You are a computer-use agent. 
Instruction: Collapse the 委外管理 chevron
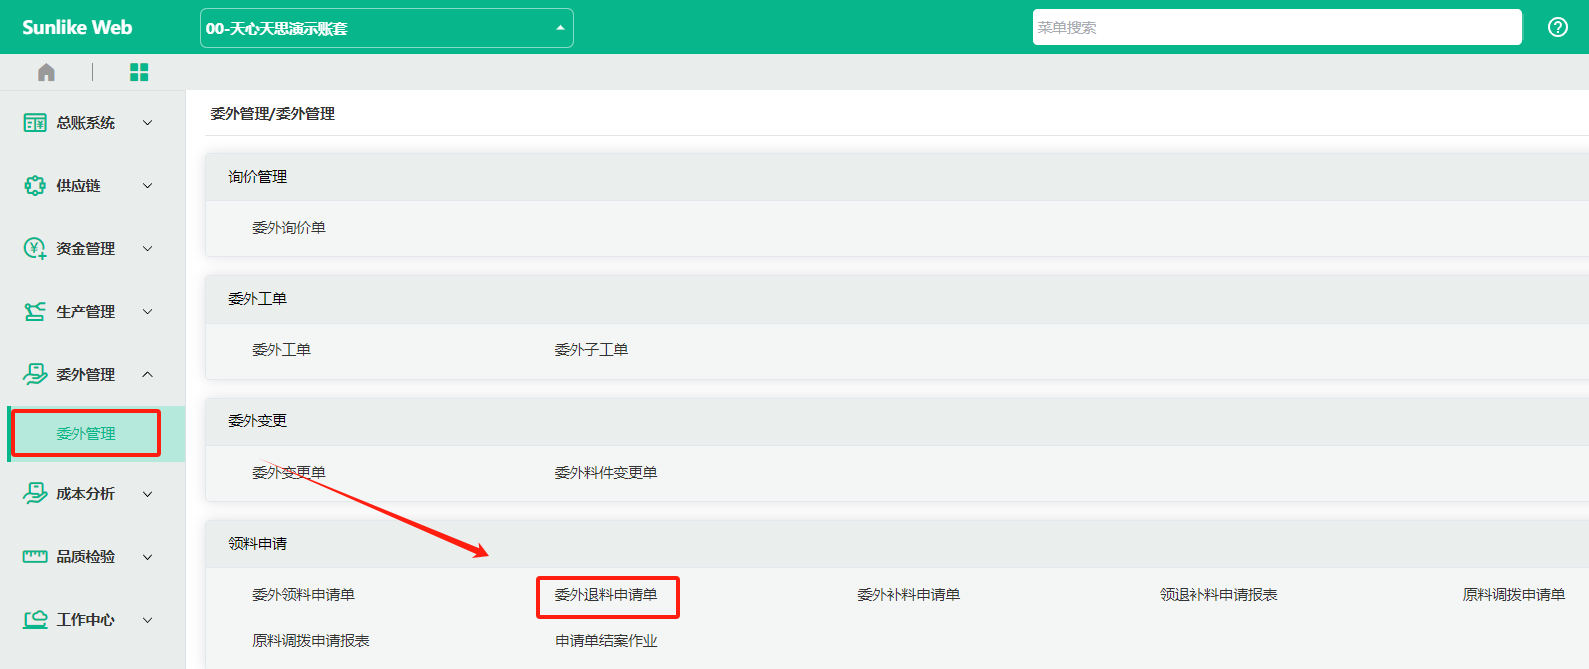tap(148, 375)
